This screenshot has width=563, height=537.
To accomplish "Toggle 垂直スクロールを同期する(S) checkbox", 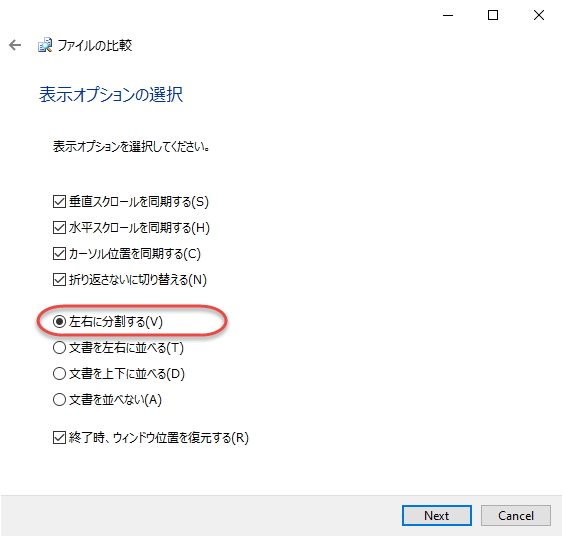I will click(59, 202).
